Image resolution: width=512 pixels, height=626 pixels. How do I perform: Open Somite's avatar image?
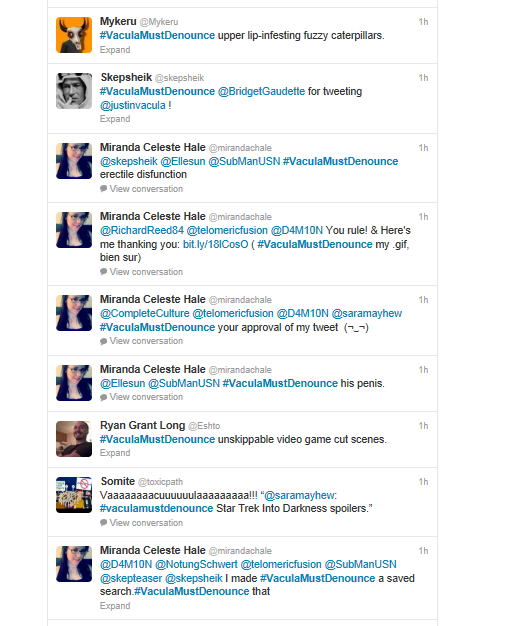(74, 495)
